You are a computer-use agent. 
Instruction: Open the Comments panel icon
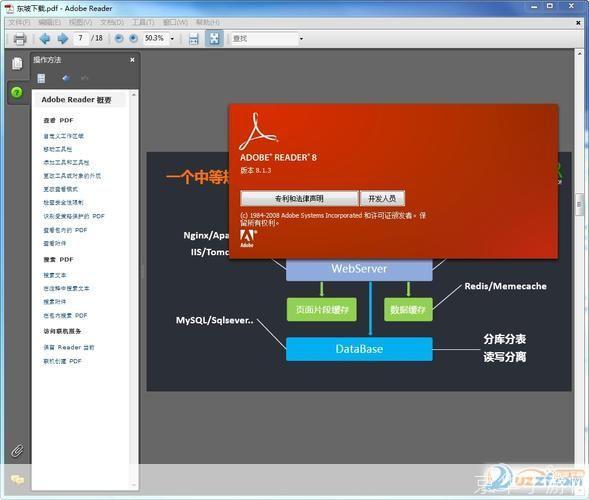[17, 479]
